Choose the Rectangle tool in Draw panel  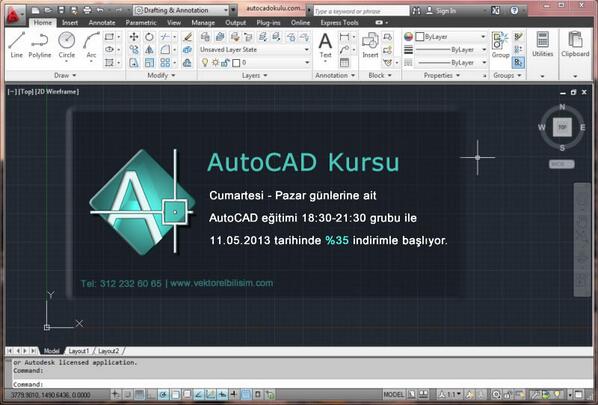[109, 37]
